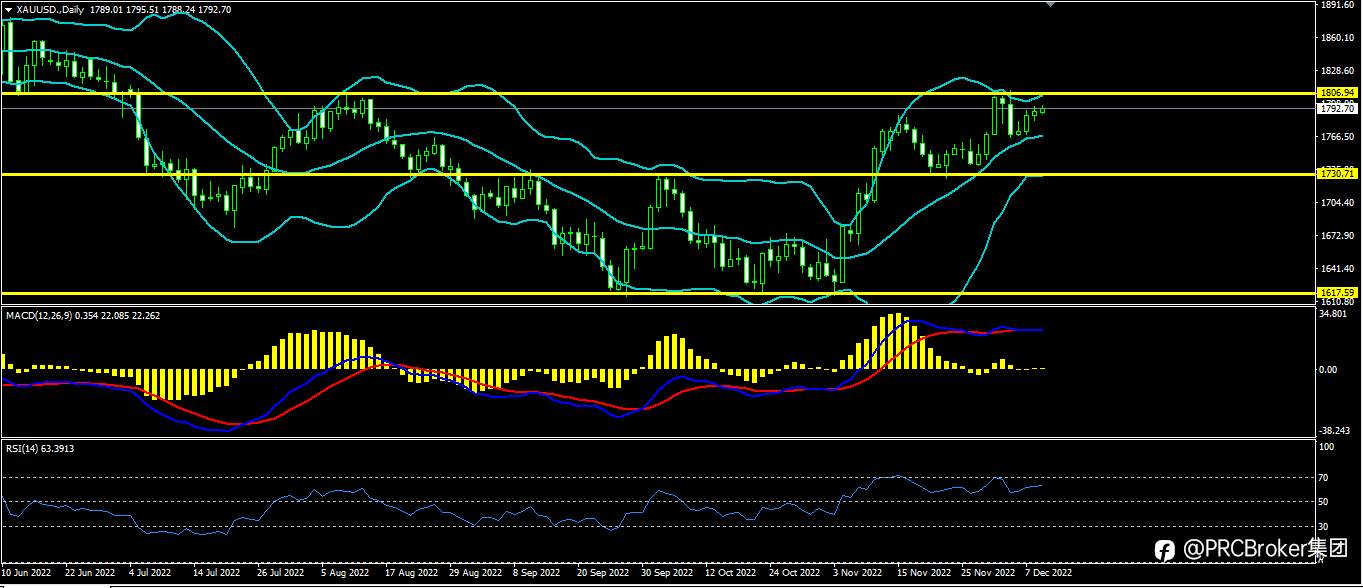
Task: Click the 1828.60 price axis label
Action: coord(1337,71)
